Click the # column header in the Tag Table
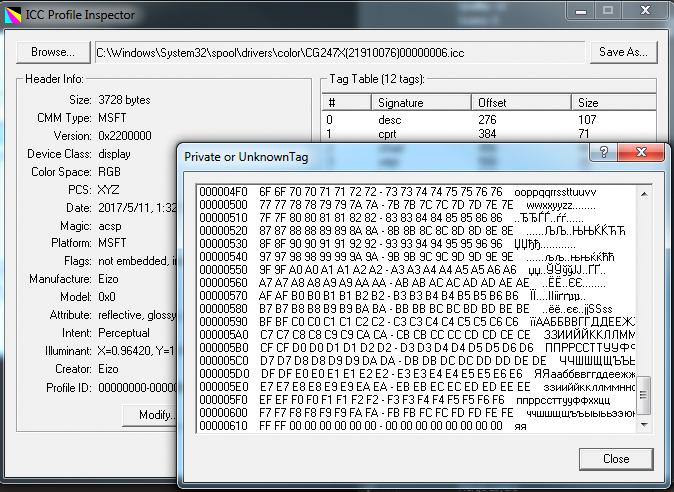Image resolution: width=674 pixels, height=492 pixels. coord(346,103)
